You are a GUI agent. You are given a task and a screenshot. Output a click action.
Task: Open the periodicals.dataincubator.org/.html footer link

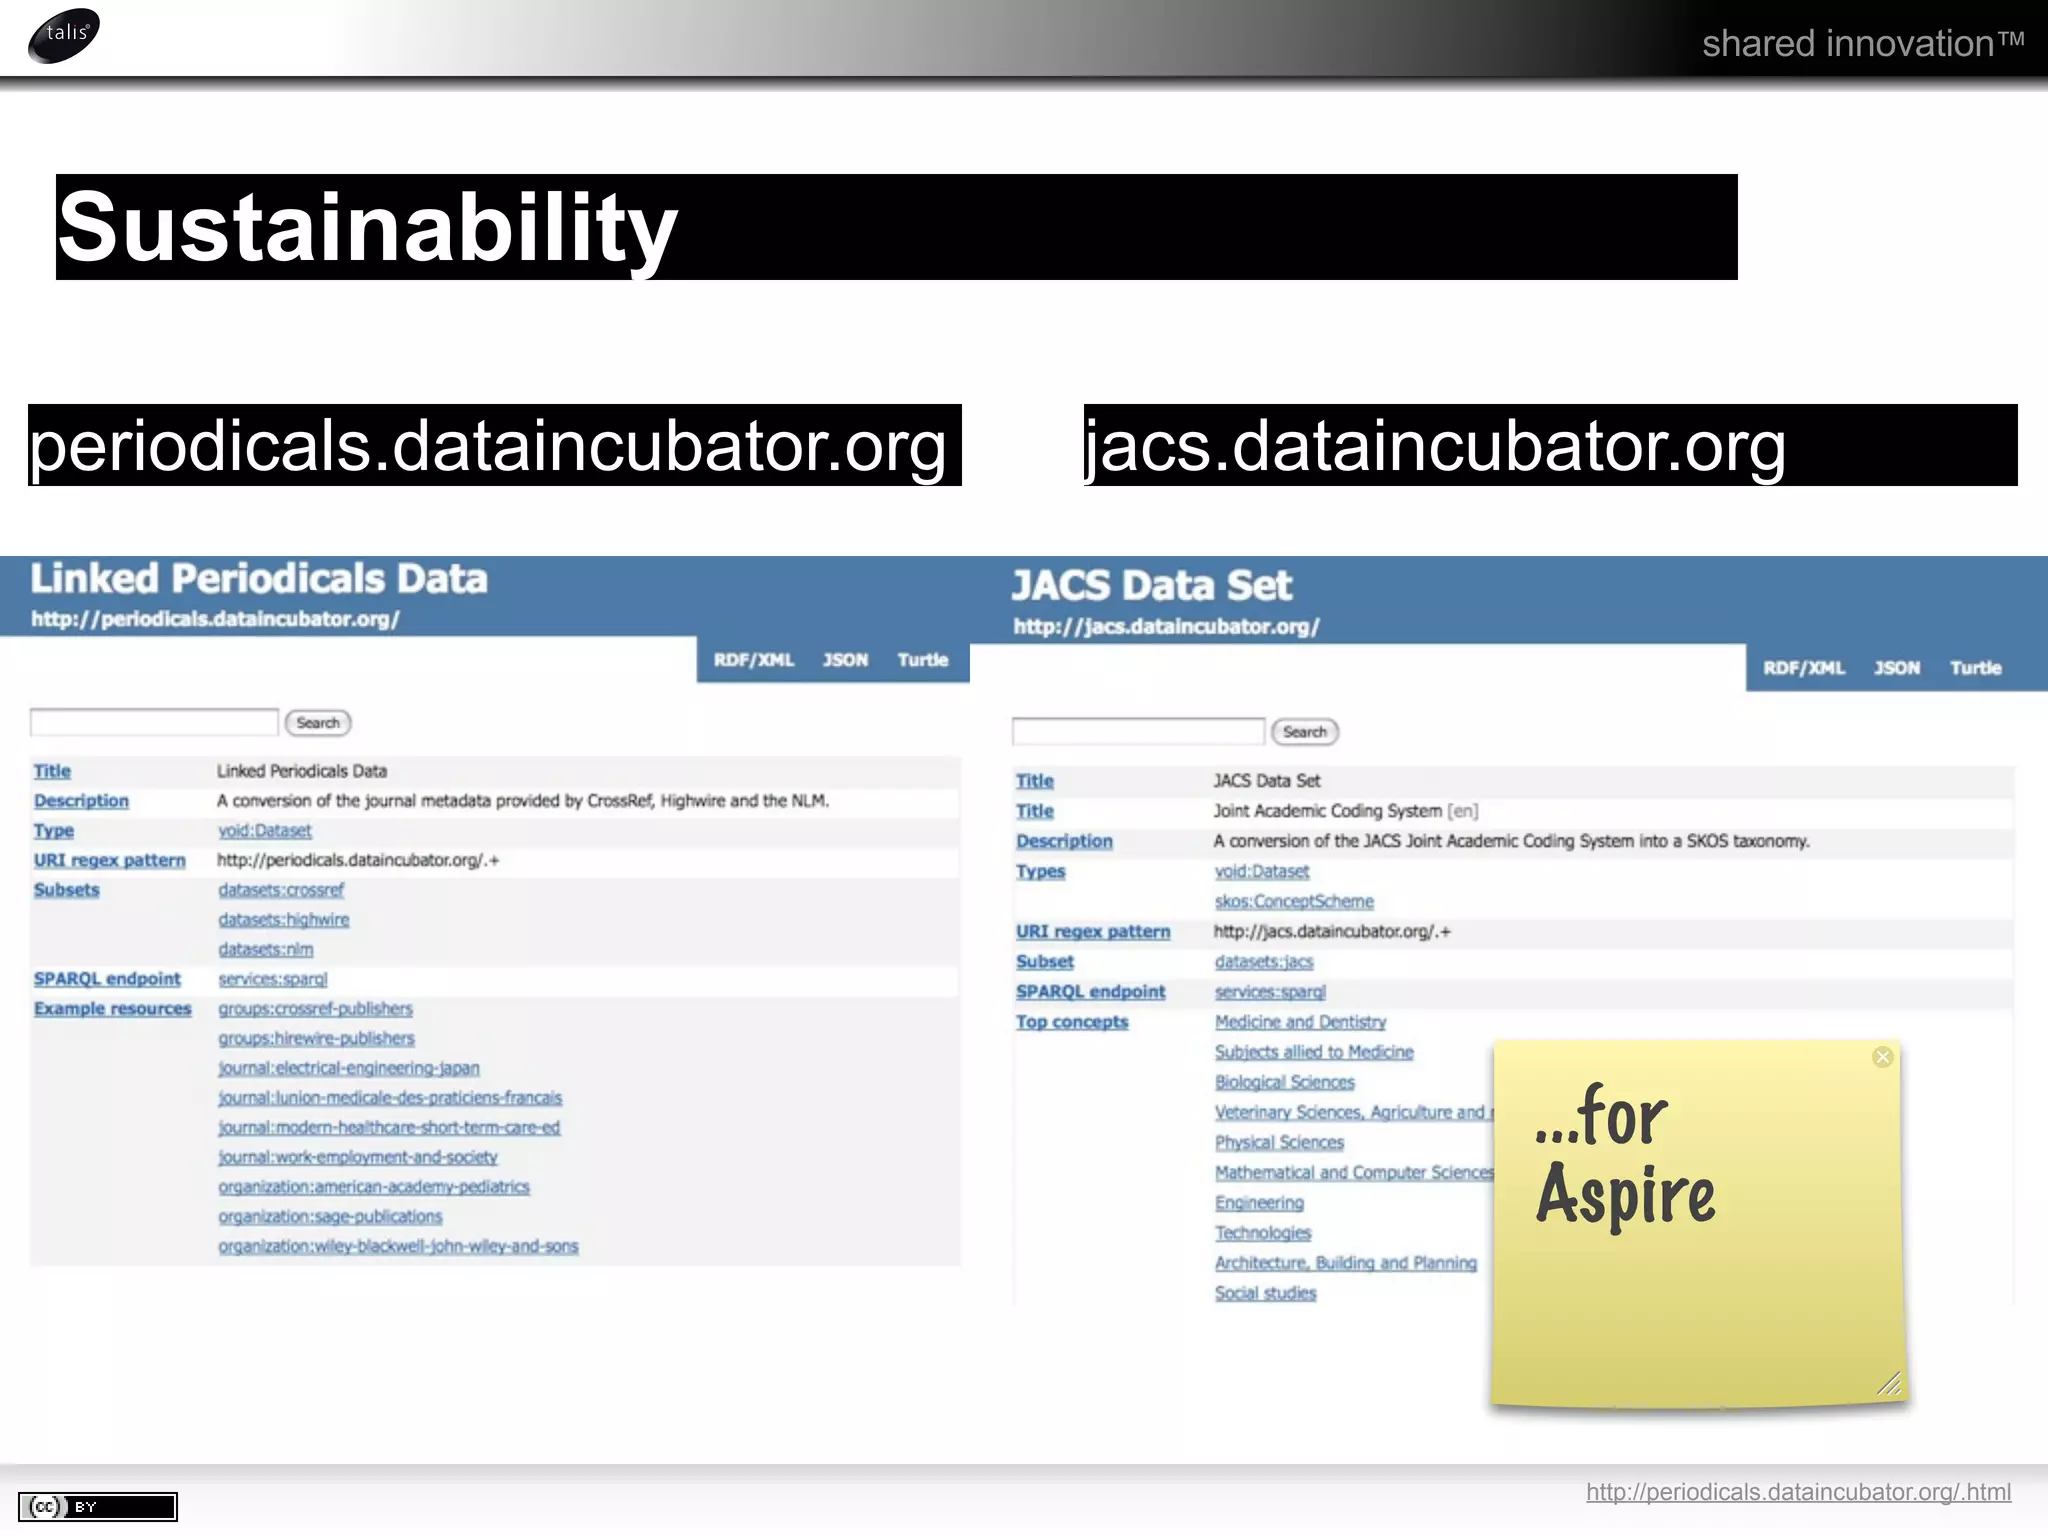1798,1492
